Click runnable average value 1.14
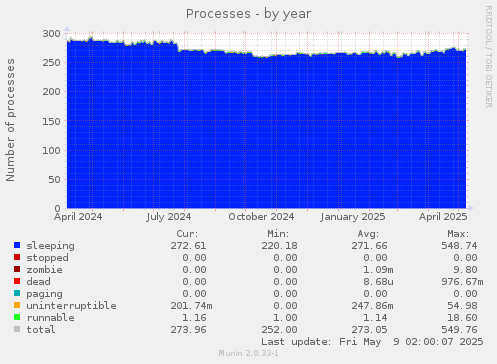497x364 pixels. [x=375, y=318]
